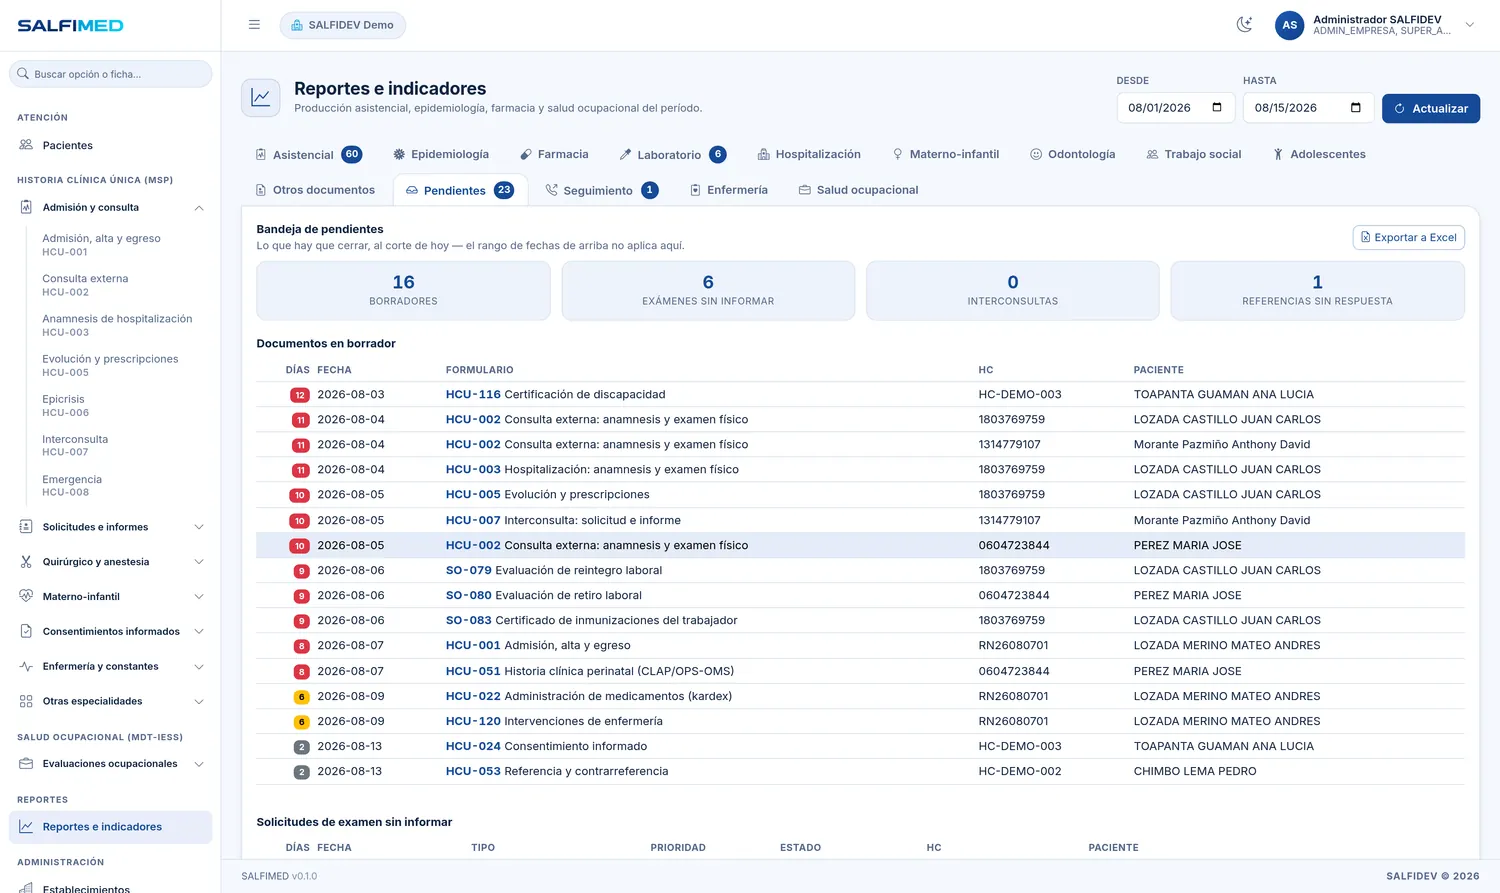Open HCU-024 Consentimiento informado draft
Image resolution: width=1500 pixels, height=893 pixels.
(x=860, y=746)
